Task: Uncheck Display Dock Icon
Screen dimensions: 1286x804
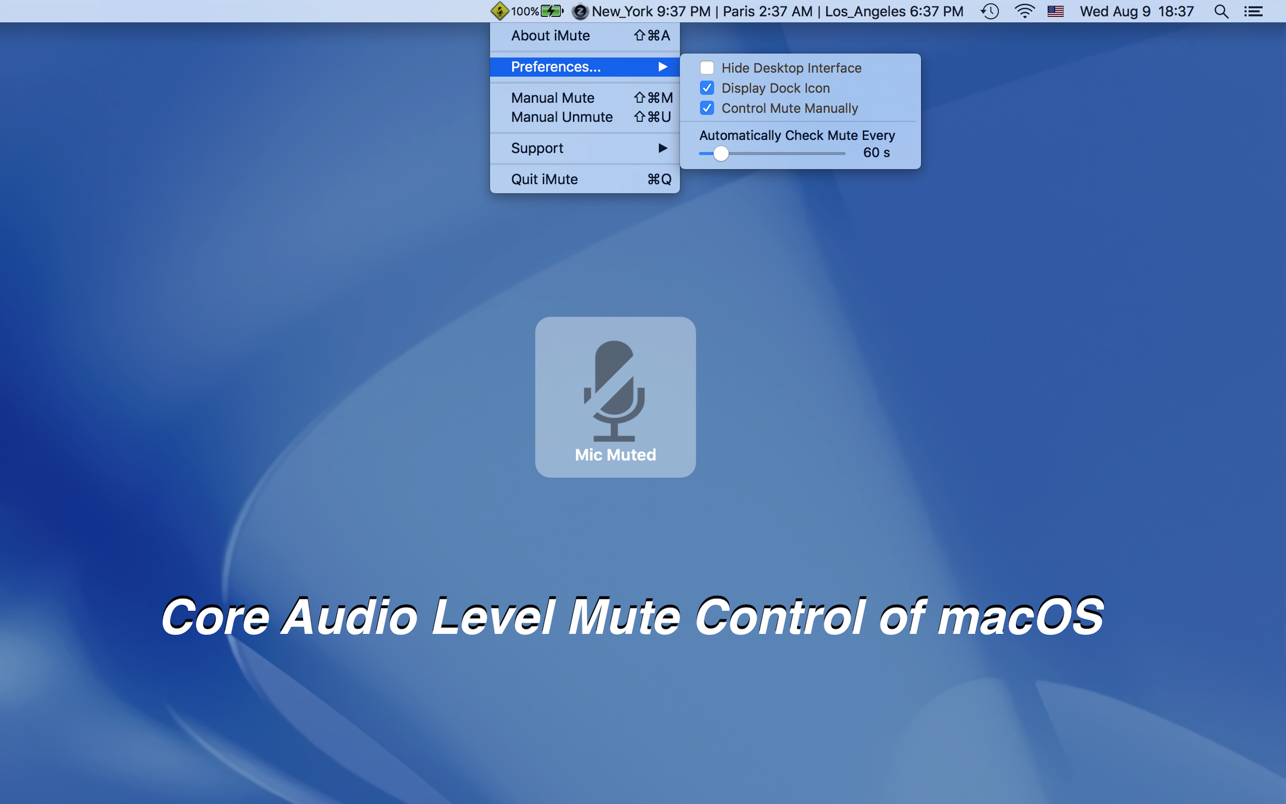Action: click(707, 88)
